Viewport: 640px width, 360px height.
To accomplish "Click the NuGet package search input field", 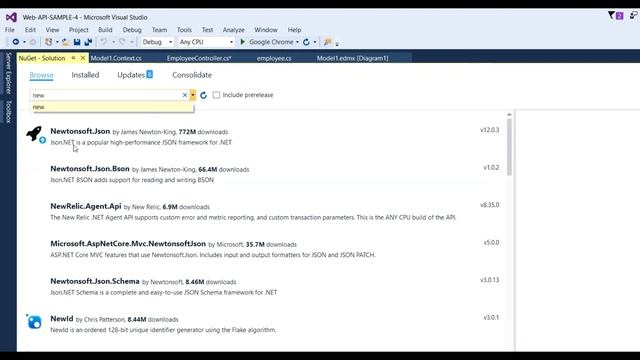I will pyautogui.click(x=105, y=95).
